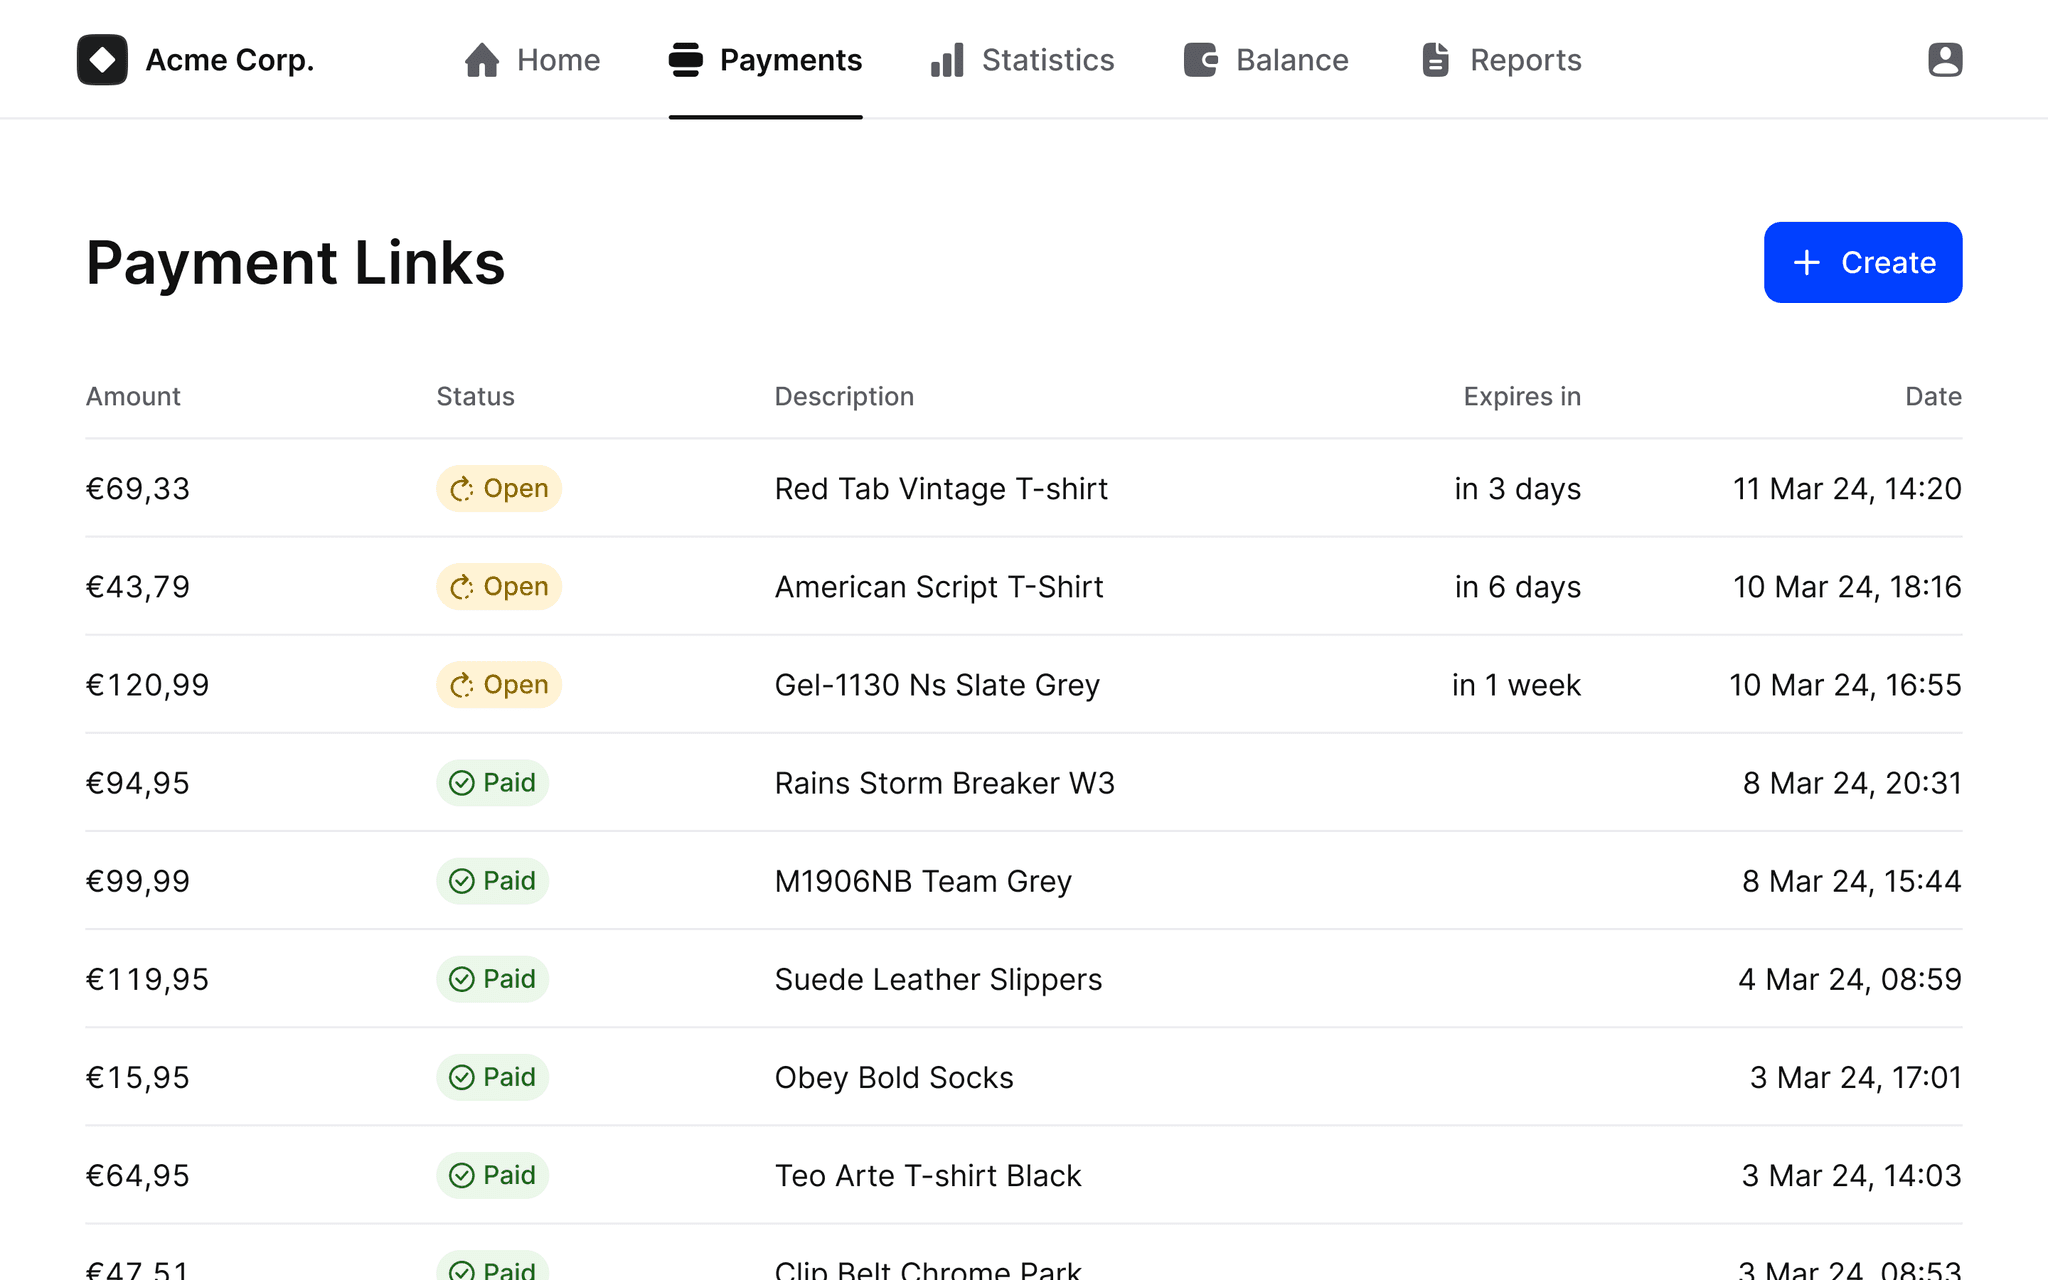This screenshot has height=1280, width=2048.
Task: Click the wallet icon next to Balance
Action: click(x=1199, y=60)
